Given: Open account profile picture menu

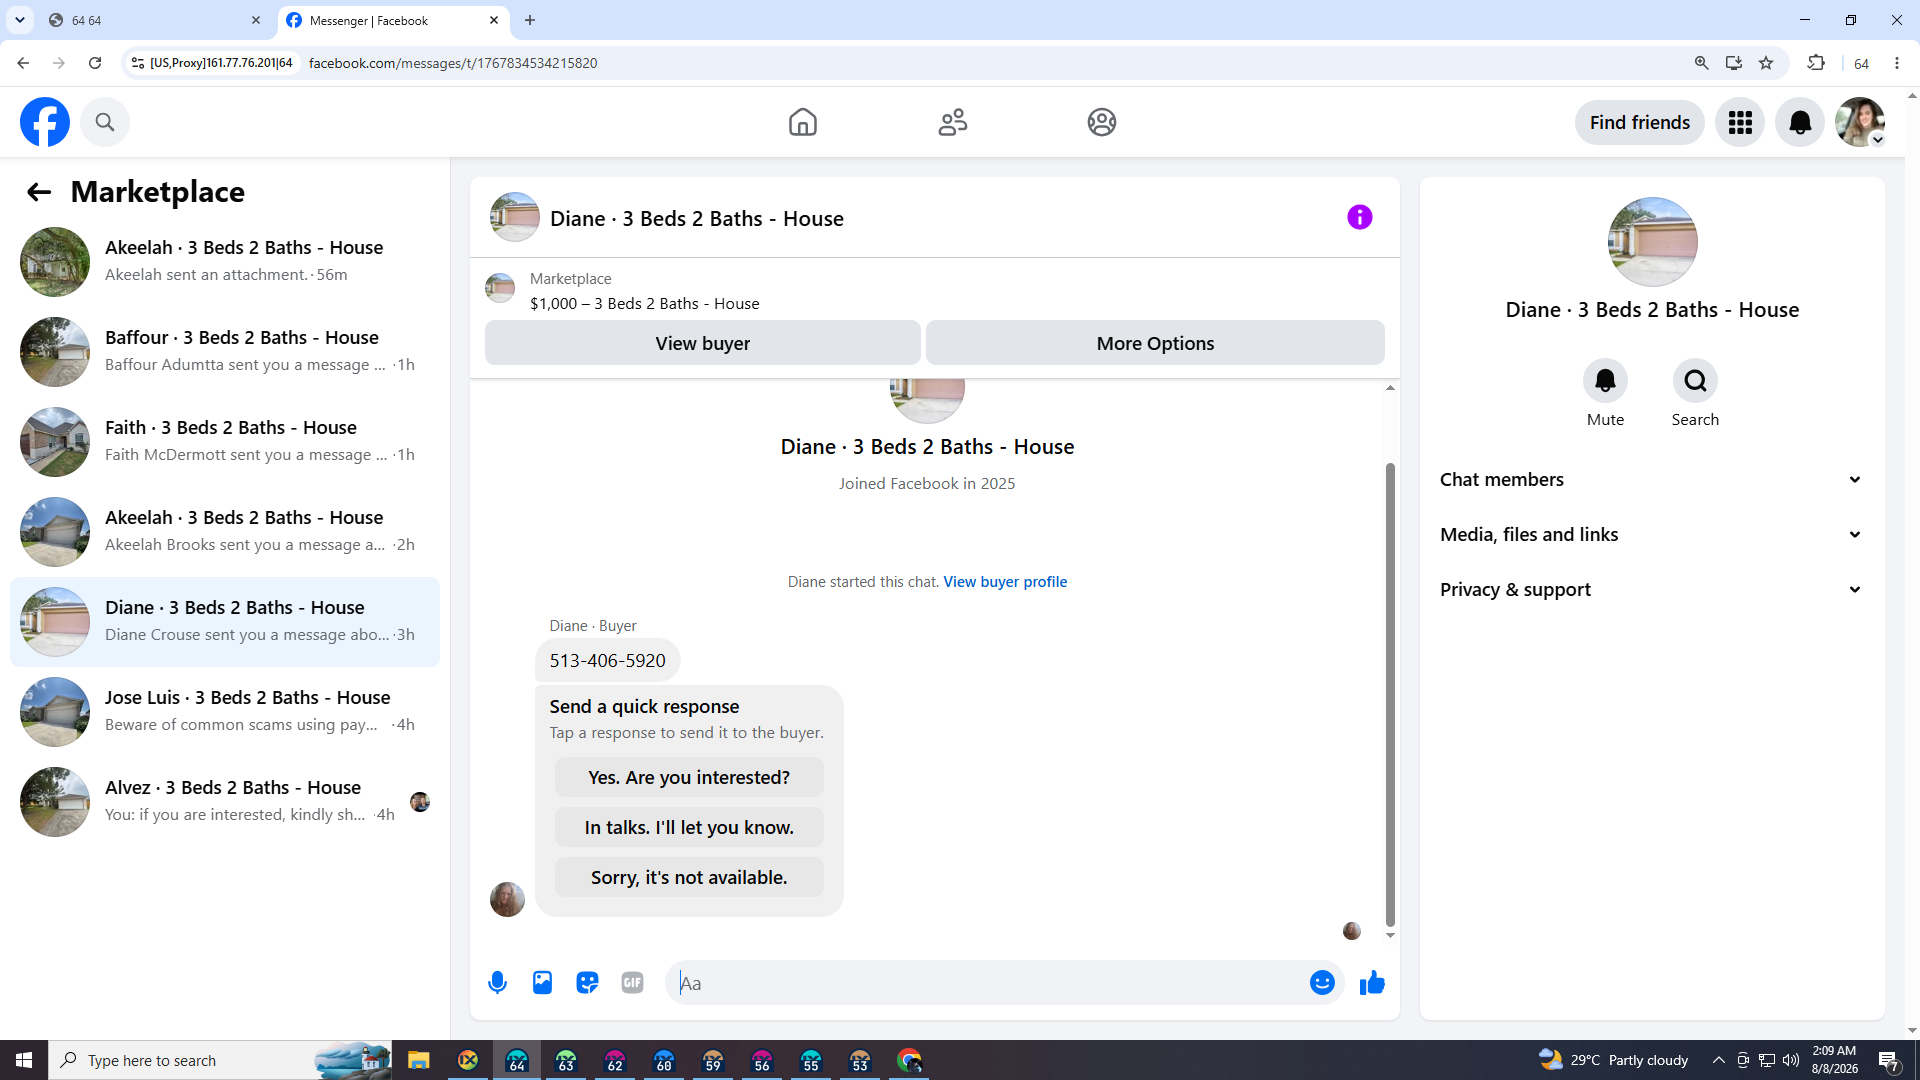Looking at the screenshot, I should coord(1860,122).
